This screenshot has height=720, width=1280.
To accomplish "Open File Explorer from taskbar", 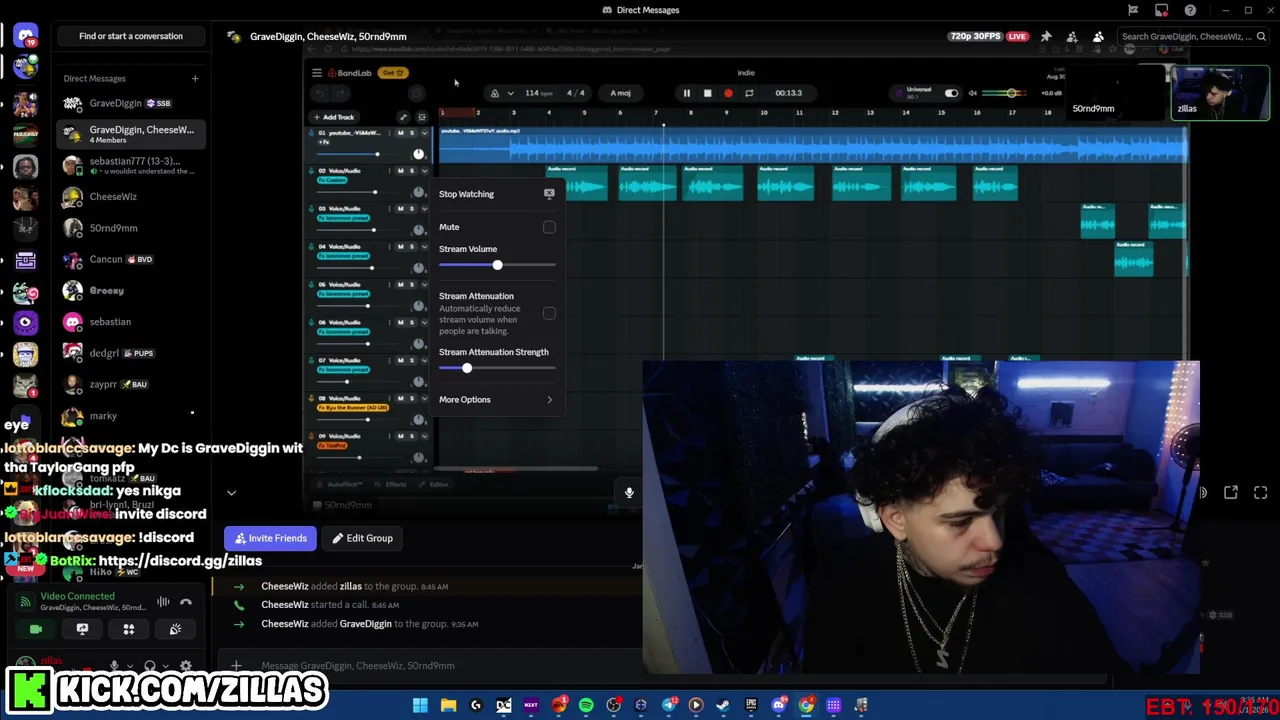I will pyautogui.click(x=448, y=705).
